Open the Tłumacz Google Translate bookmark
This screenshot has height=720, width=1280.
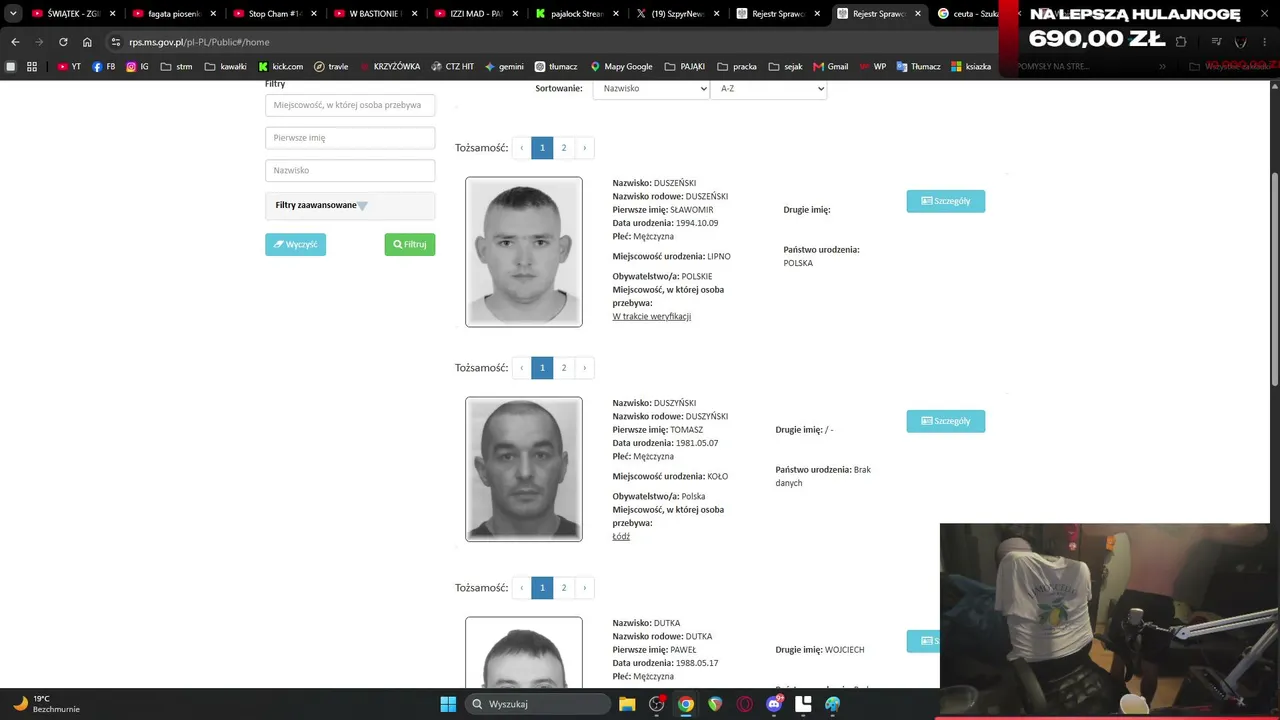(919, 66)
